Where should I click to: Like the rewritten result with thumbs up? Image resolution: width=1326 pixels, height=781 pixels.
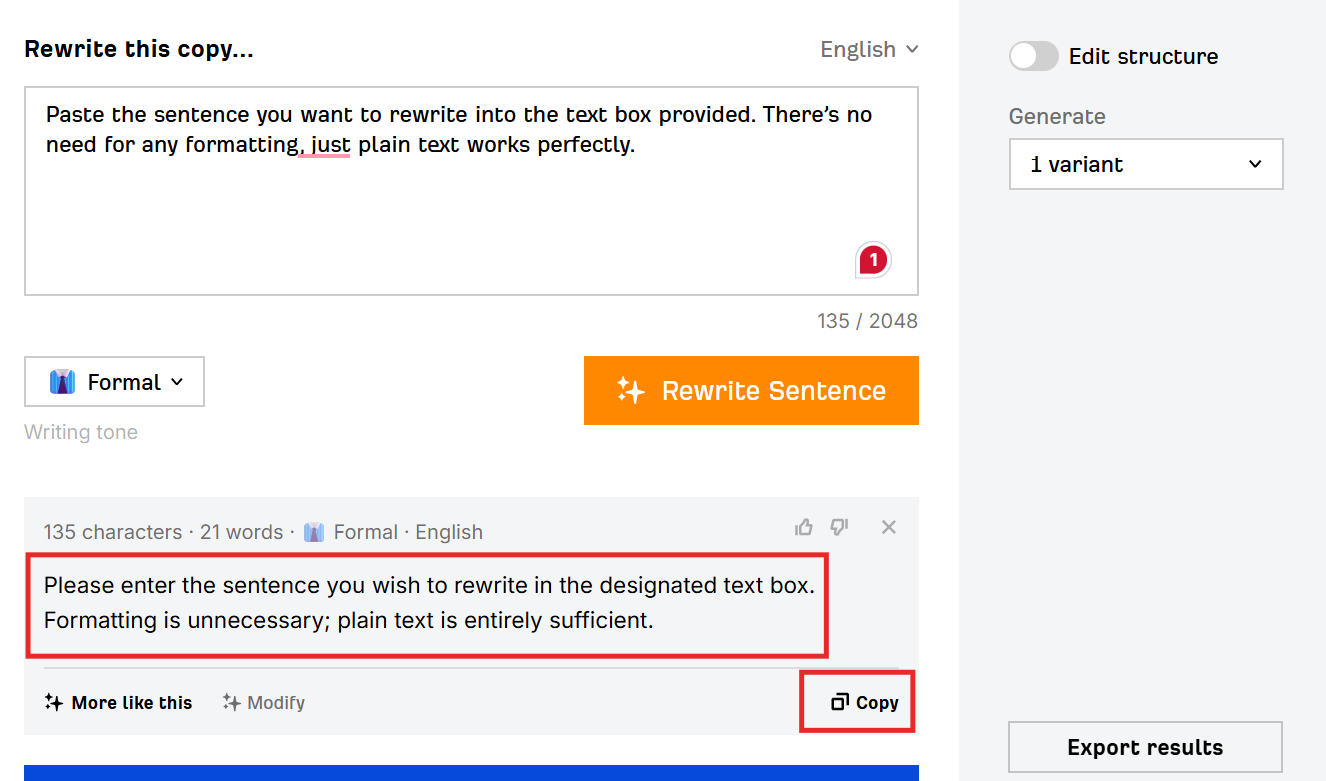(804, 527)
